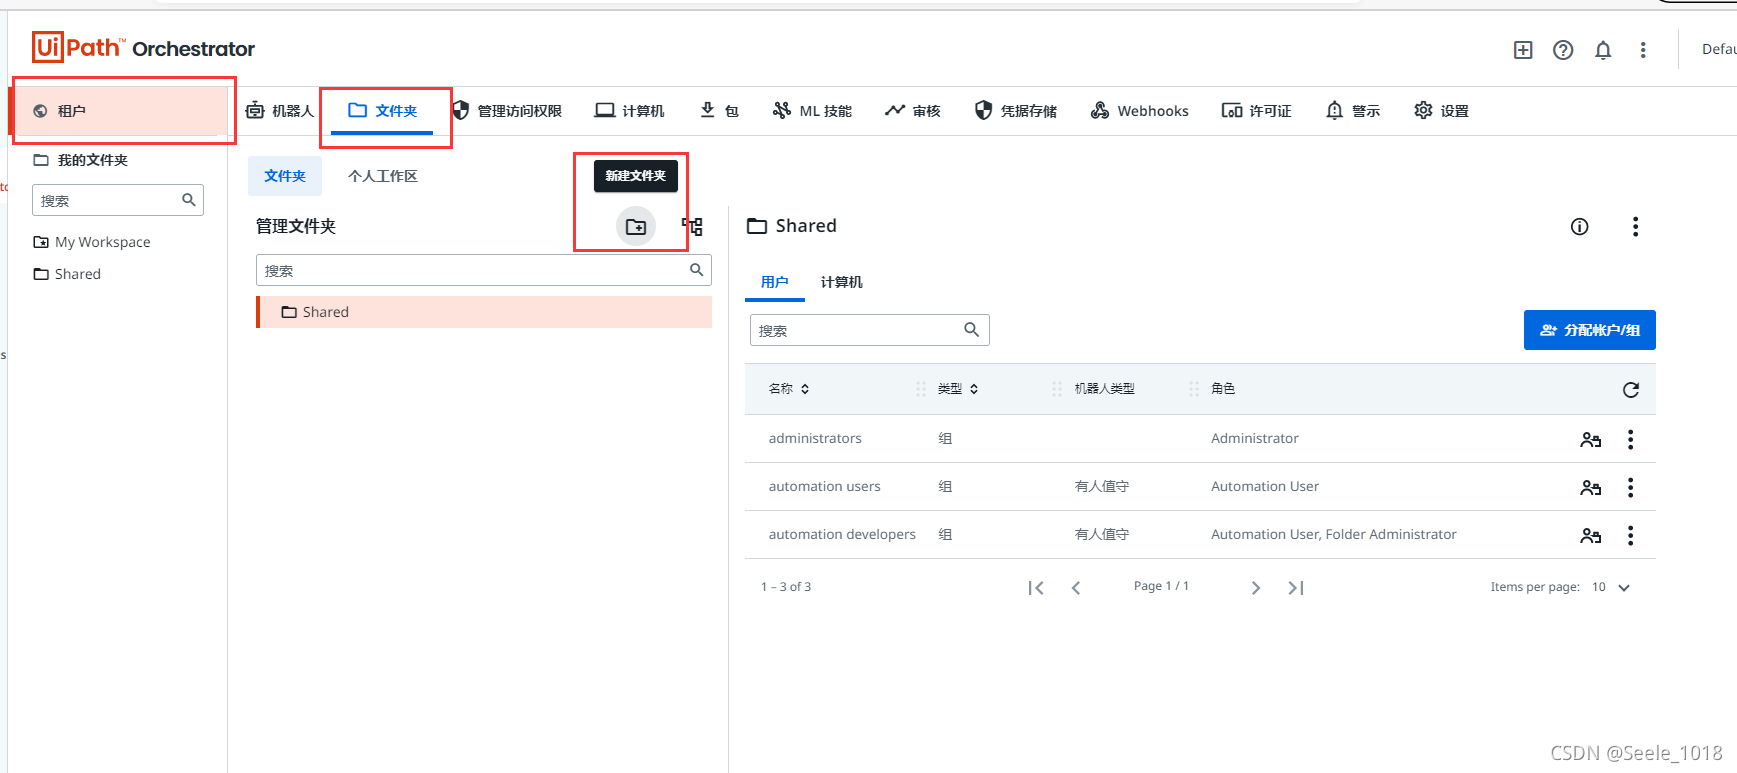Click search icon in sidebar search box
Image resolution: width=1737 pixels, height=773 pixels.
click(188, 200)
